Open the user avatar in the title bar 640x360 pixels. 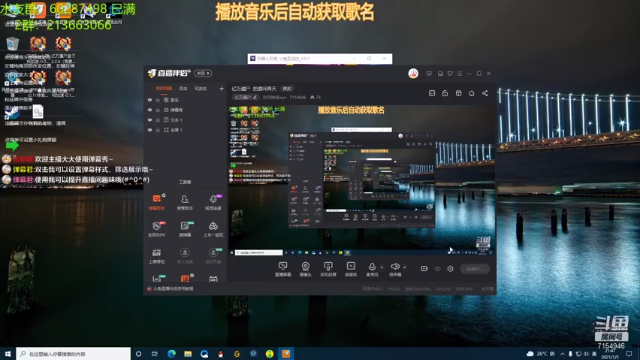(413, 73)
